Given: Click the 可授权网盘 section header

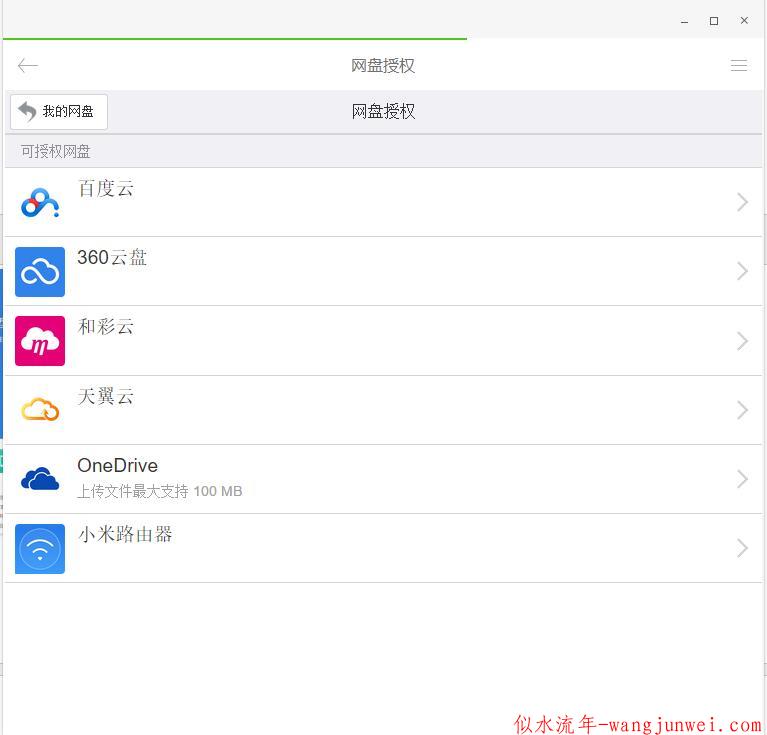Looking at the screenshot, I should 384,152.
